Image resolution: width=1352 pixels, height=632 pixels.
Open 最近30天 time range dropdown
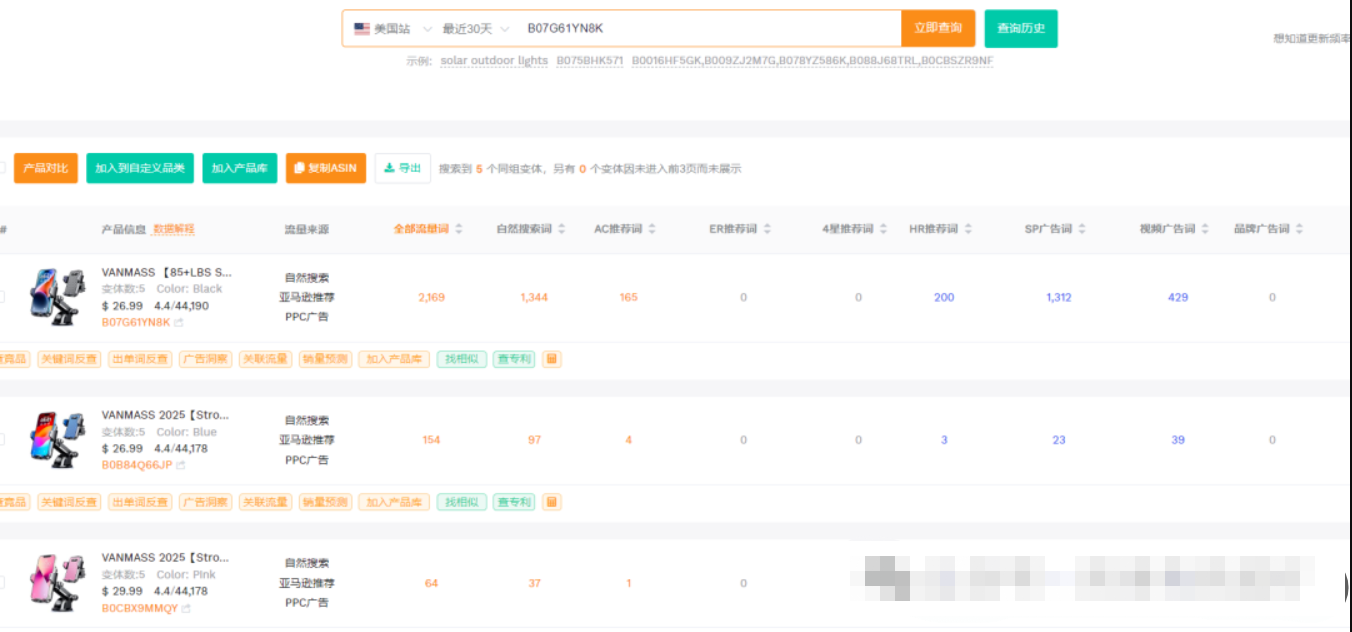coord(476,29)
